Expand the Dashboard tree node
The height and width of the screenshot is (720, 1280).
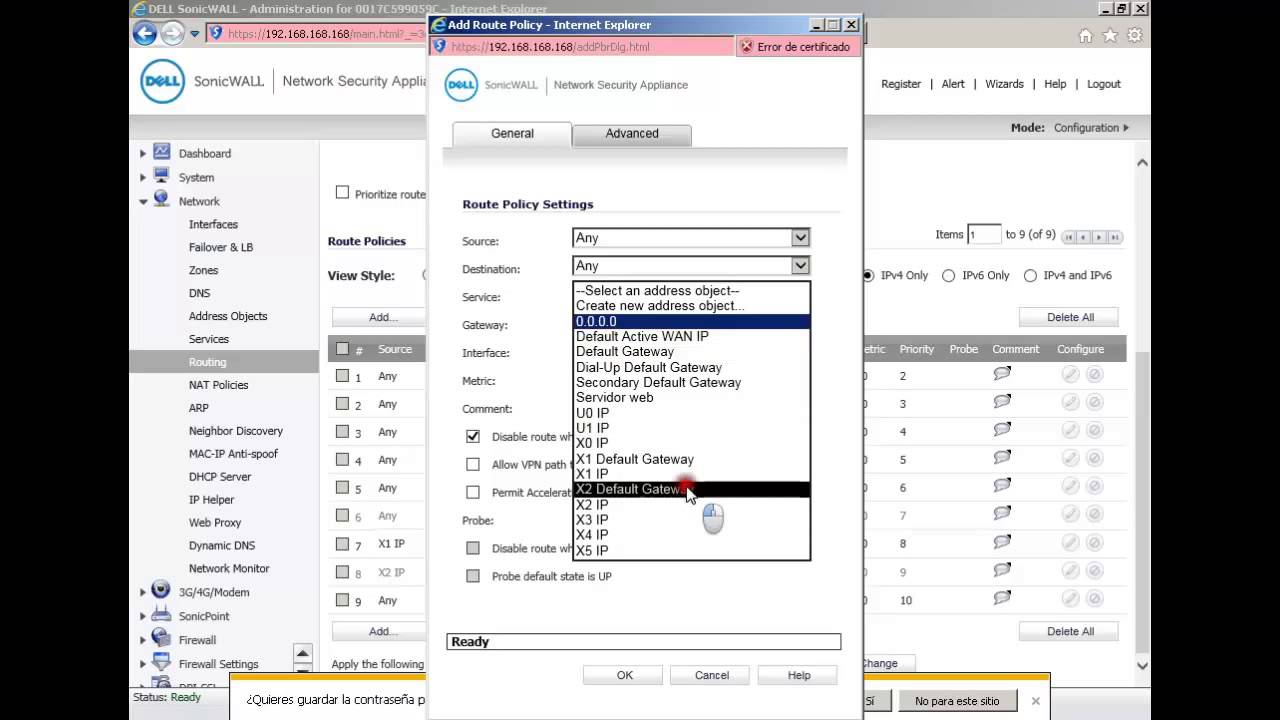(143, 153)
